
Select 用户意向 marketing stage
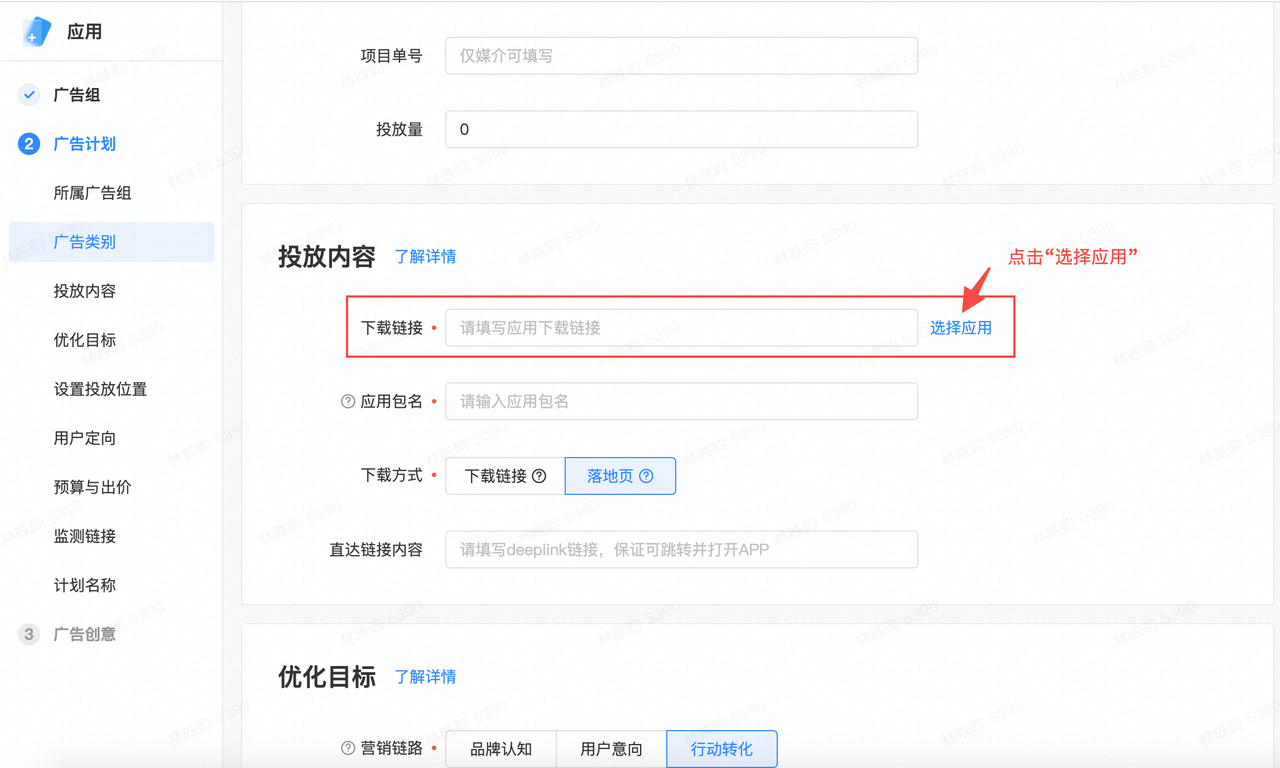610,749
